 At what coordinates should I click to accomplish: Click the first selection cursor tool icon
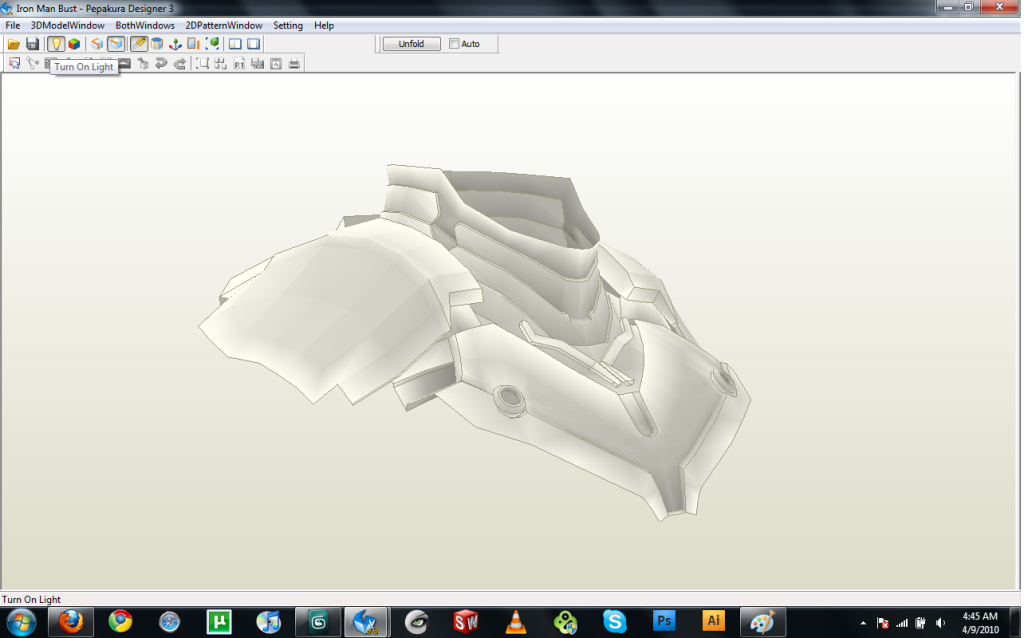(15, 64)
